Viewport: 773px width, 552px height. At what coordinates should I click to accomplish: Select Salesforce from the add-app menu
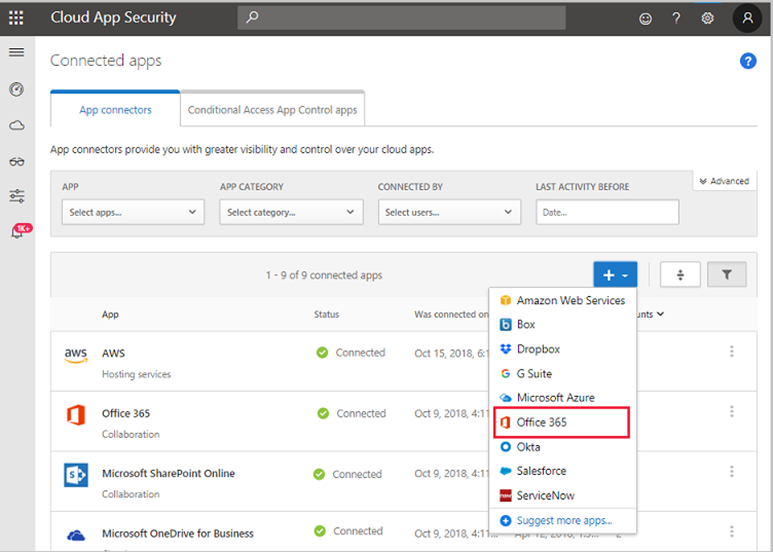click(x=562, y=471)
